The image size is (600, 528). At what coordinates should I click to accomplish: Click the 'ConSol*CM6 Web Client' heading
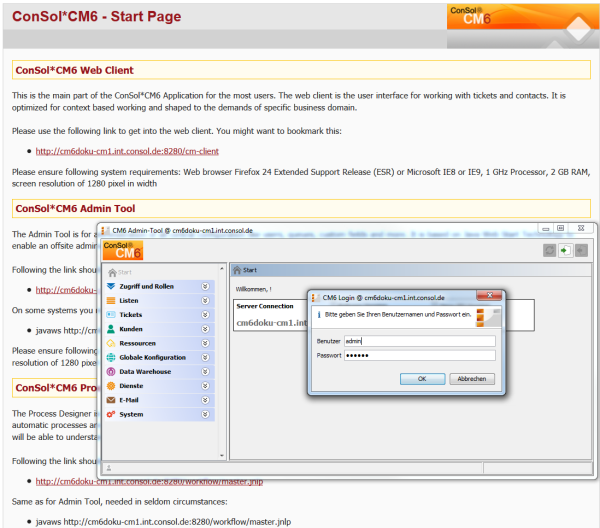pyautogui.click(x=75, y=70)
